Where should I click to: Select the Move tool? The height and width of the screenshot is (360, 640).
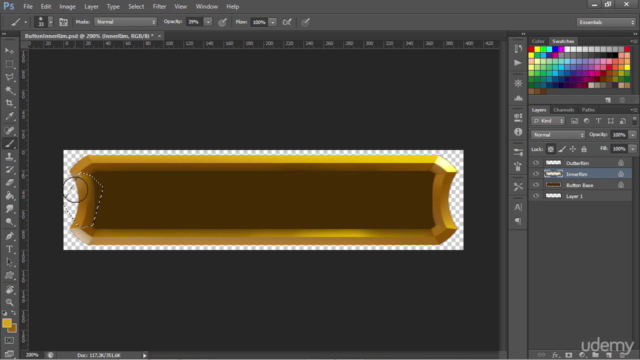point(9,51)
